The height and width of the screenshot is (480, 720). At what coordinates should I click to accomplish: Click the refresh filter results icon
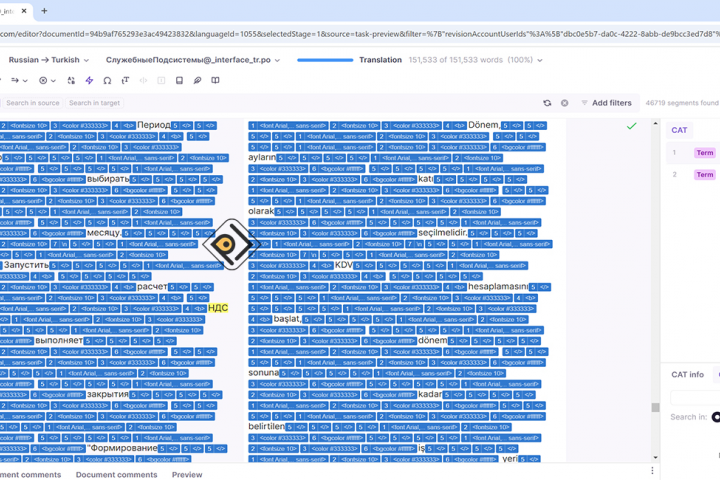tap(547, 103)
